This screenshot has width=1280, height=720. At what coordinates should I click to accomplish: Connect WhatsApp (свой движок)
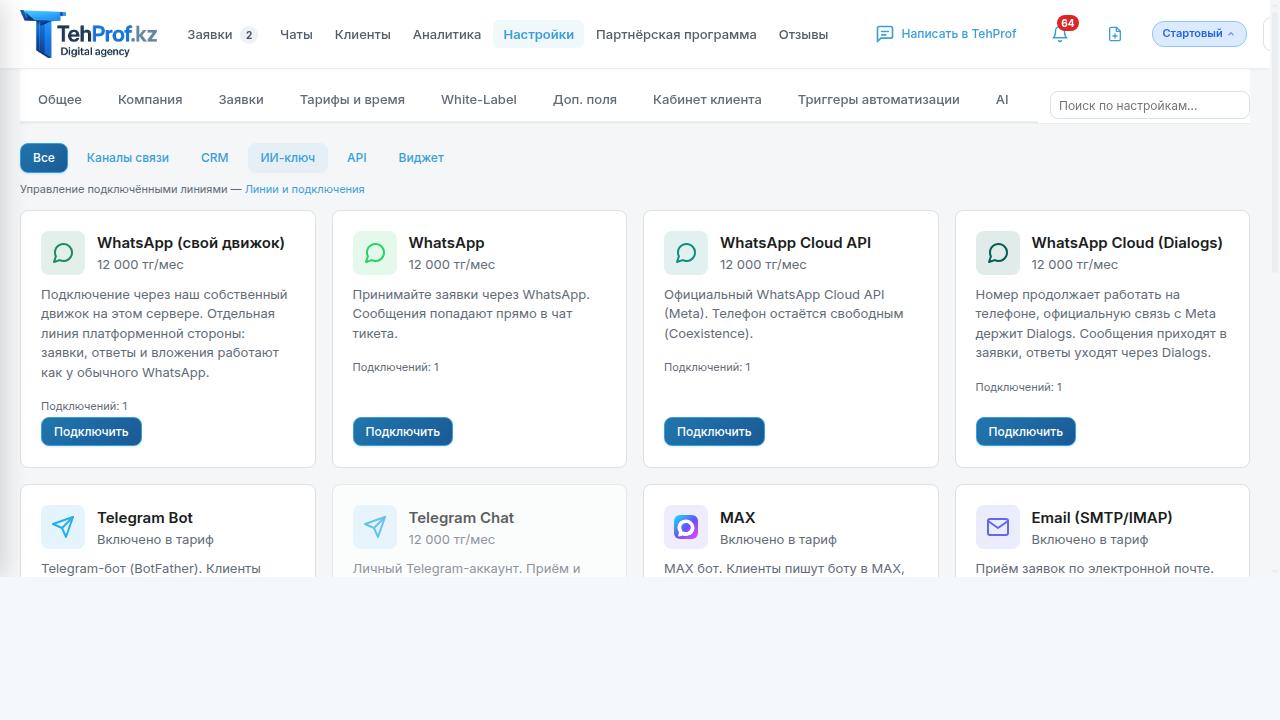pyautogui.click(x=91, y=432)
